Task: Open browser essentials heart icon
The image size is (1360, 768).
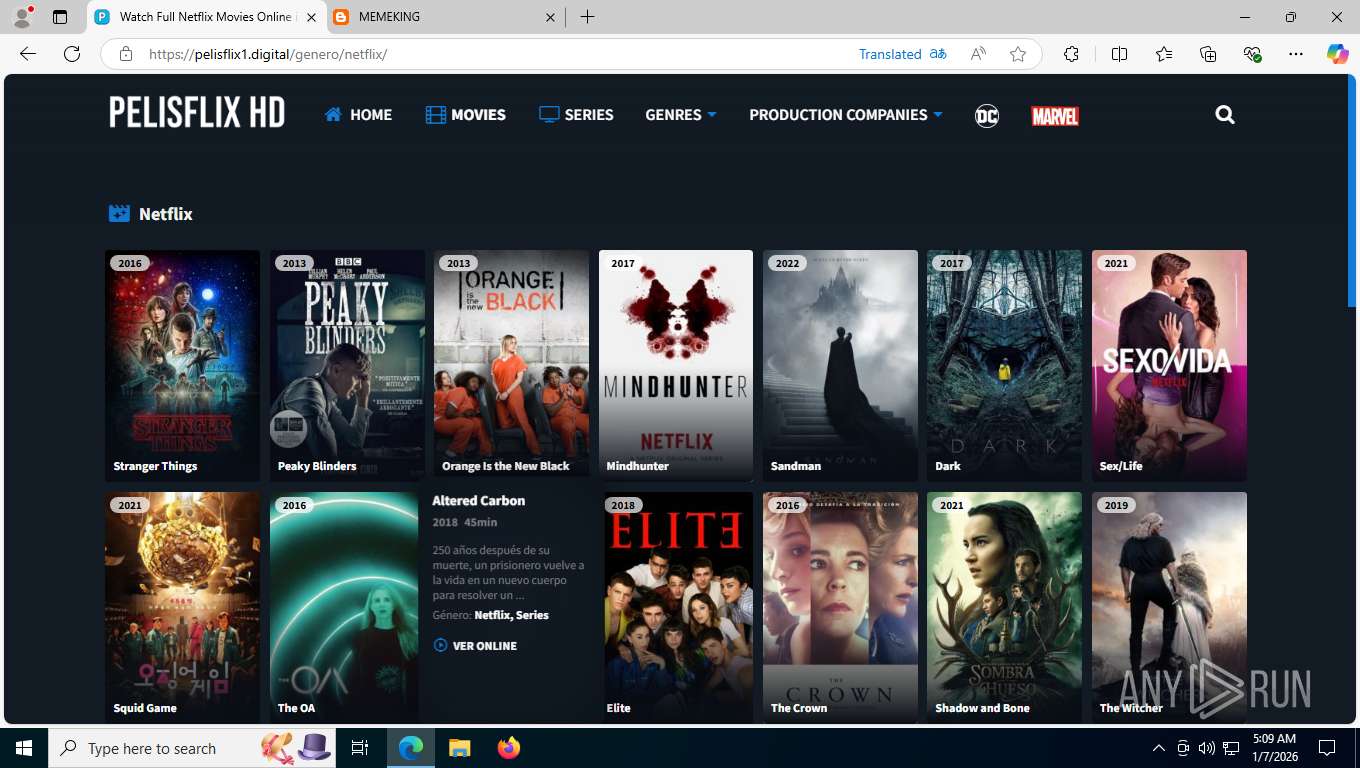Action: pos(1252,54)
